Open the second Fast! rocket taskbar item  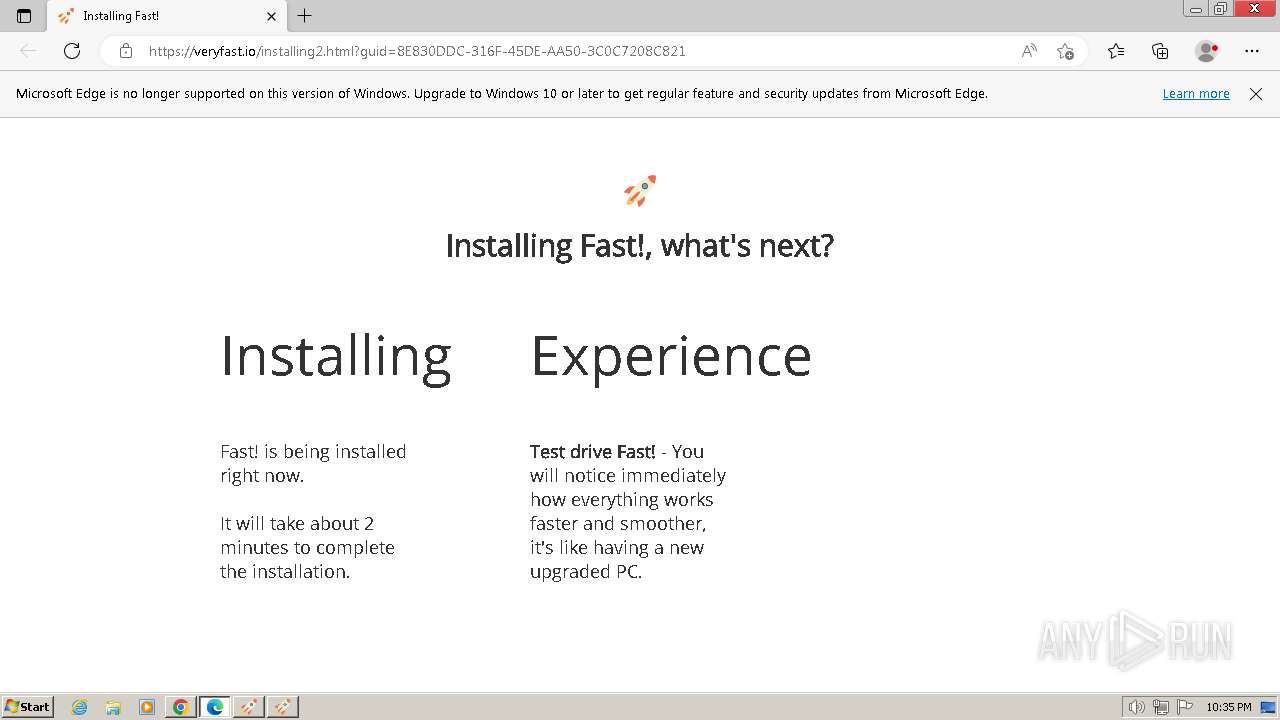tap(283, 707)
